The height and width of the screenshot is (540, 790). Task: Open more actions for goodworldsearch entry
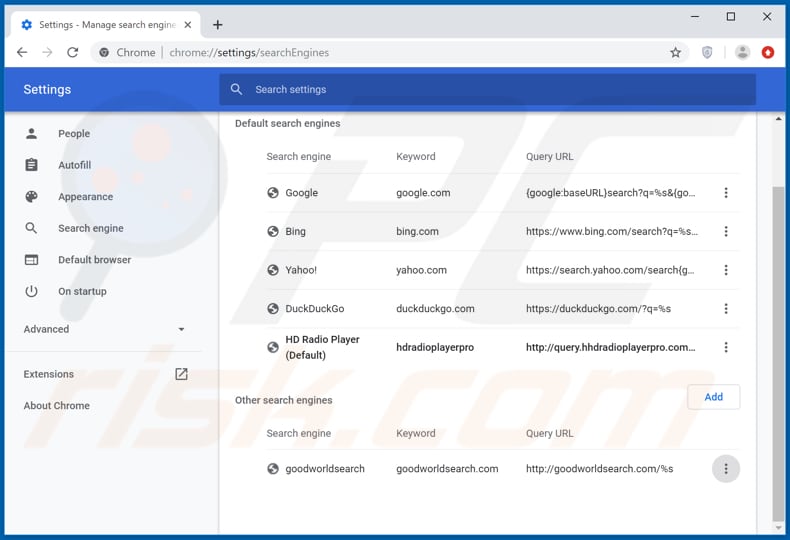(x=726, y=468)
